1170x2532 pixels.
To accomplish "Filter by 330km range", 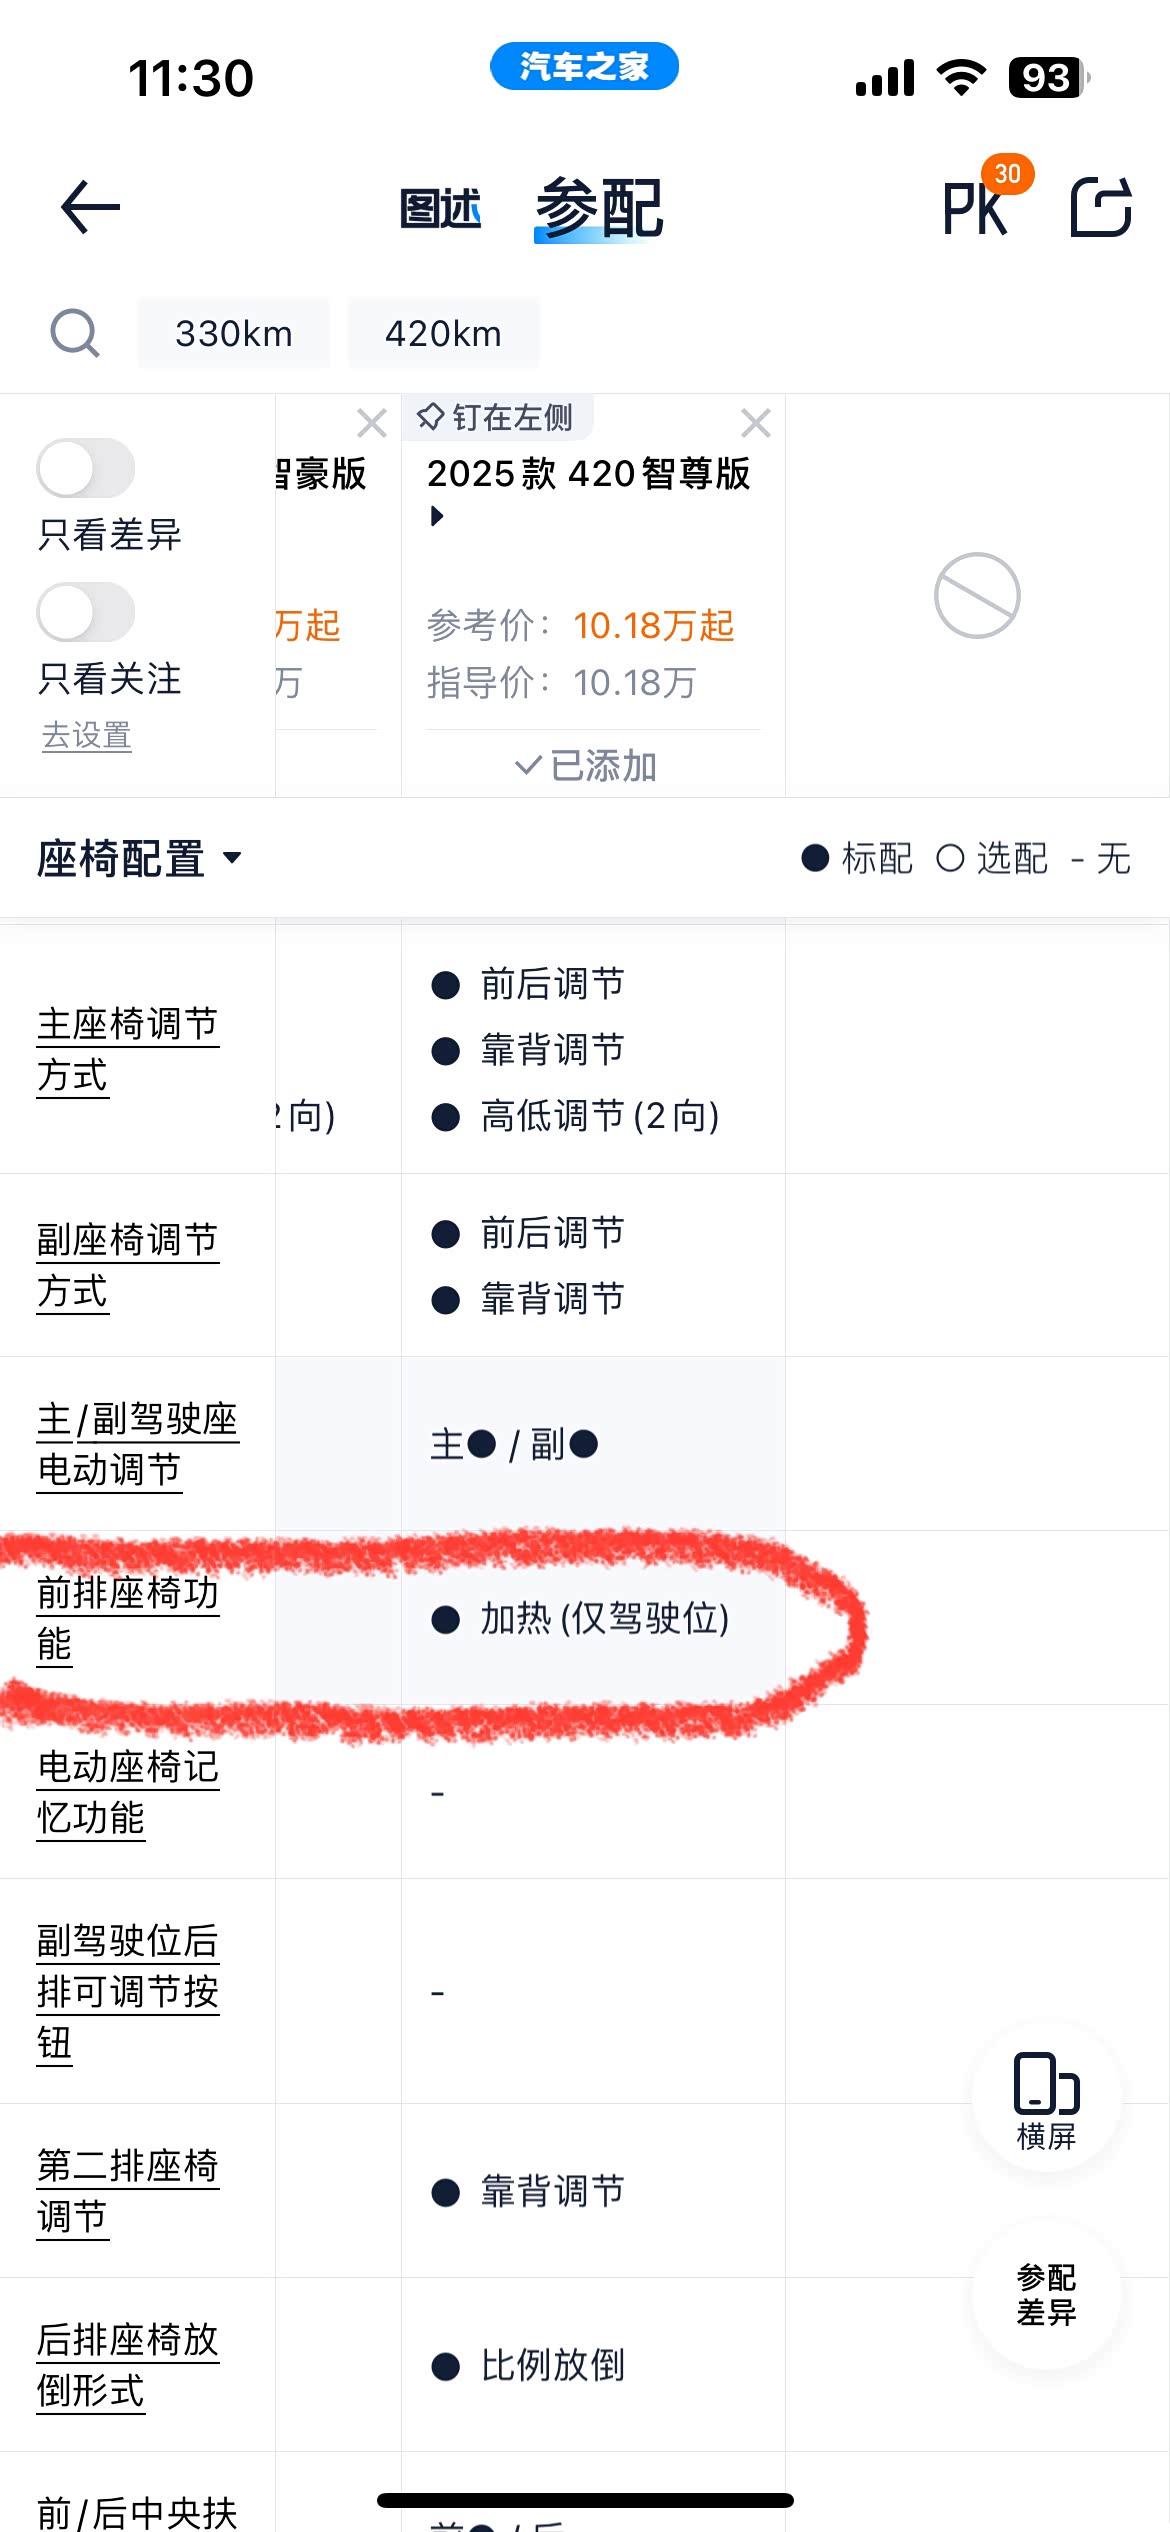I will (233, 333).
